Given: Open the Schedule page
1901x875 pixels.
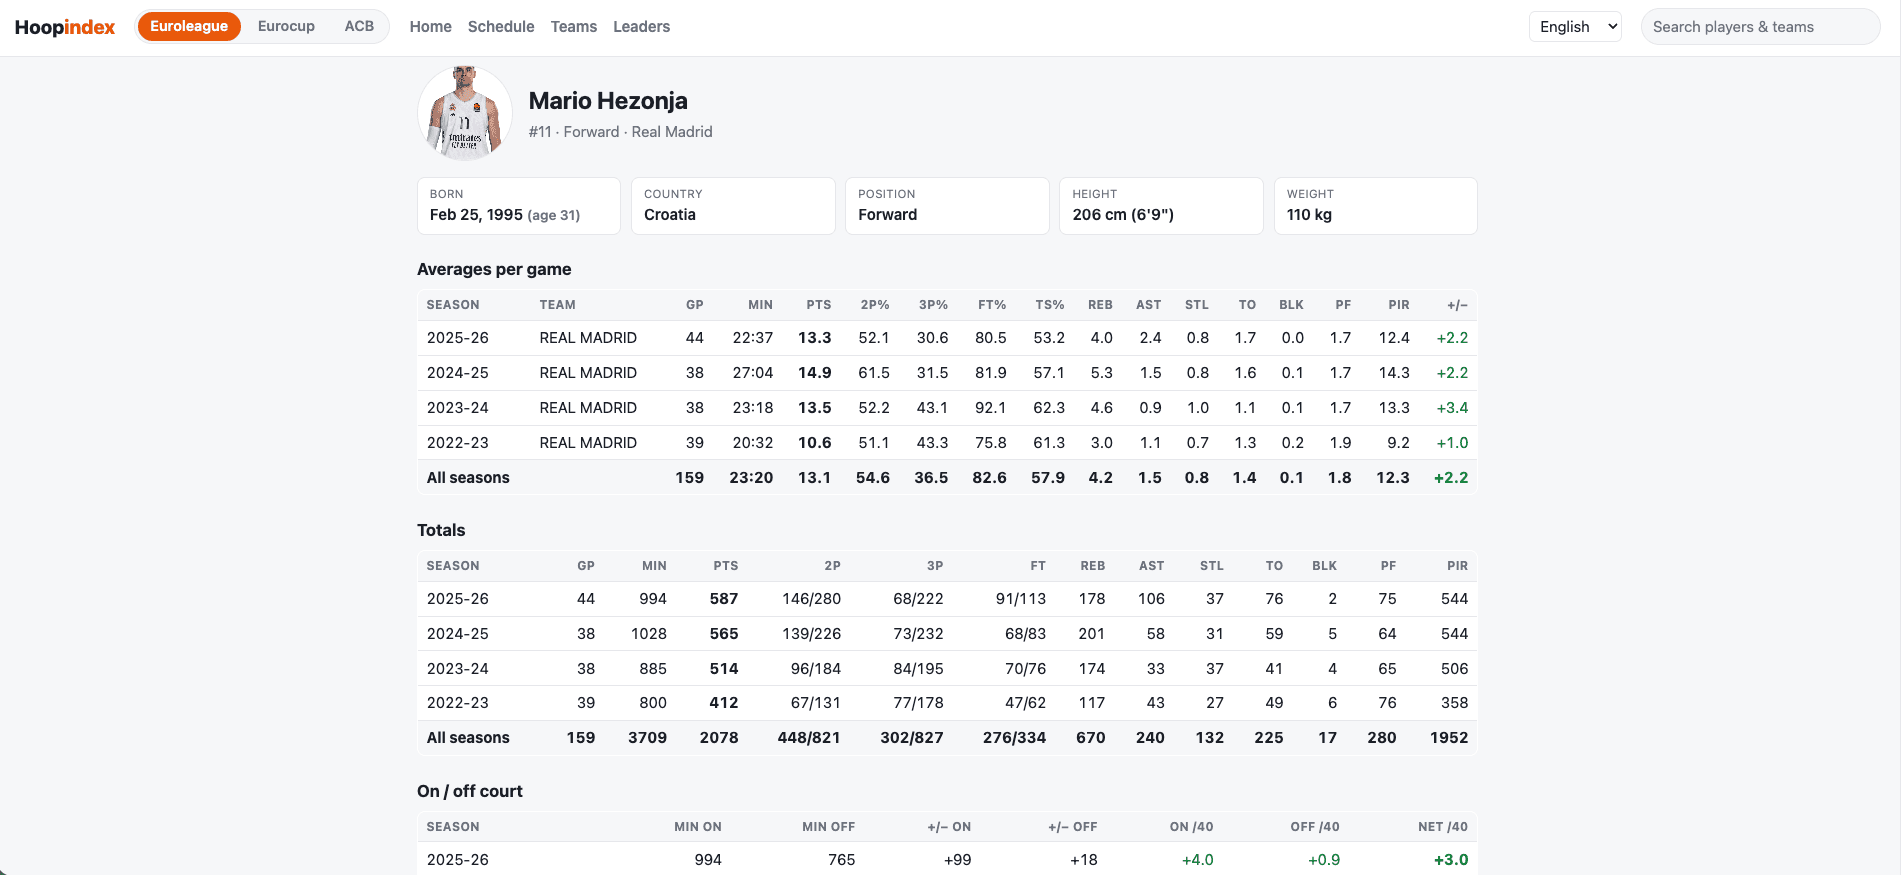Looking at the screenshot, I should click(501, 27).
